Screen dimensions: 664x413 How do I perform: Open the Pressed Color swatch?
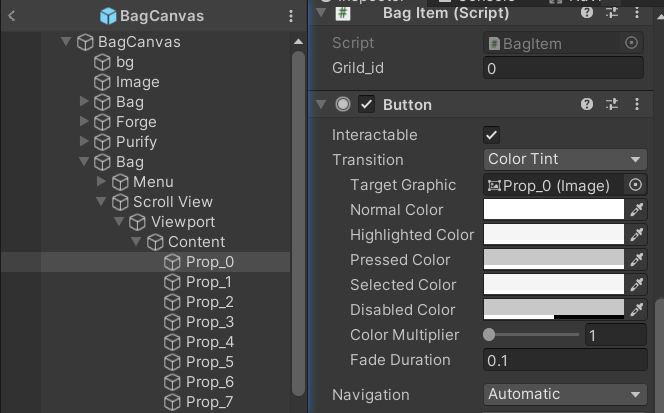(554, 260)
